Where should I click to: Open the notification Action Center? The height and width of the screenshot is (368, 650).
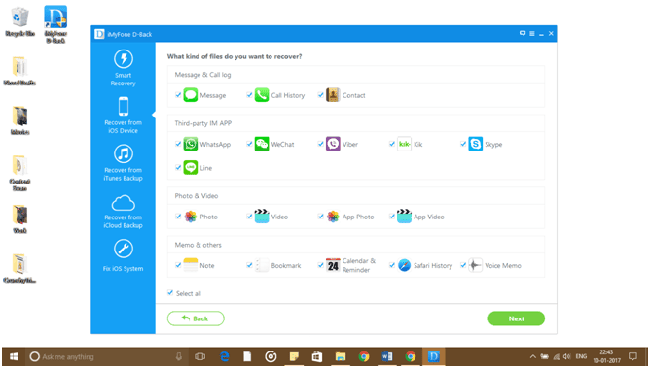pyautogui.click(x=633, y=356)
